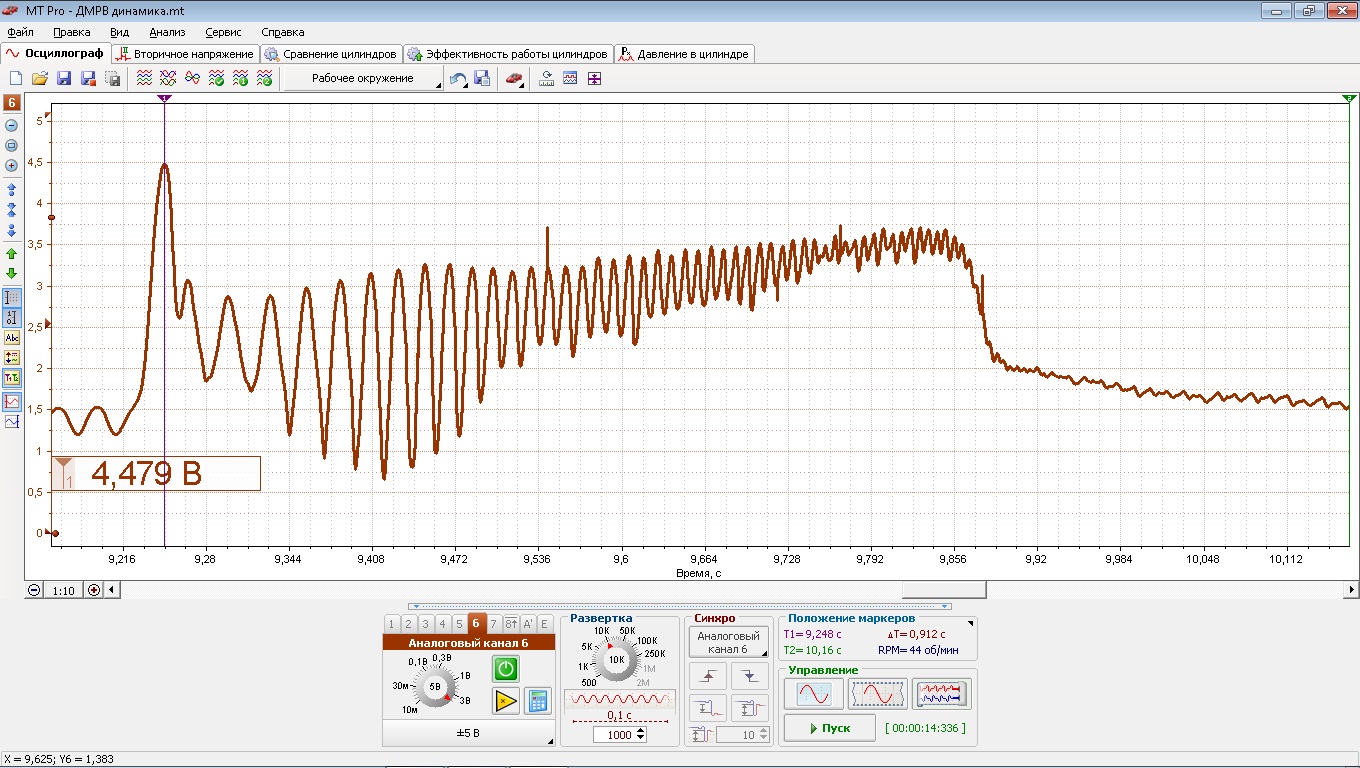Switch to the Сравнение цилиндров tab
This screenshot has height=768, width=1360.
(x=330, y=54)
